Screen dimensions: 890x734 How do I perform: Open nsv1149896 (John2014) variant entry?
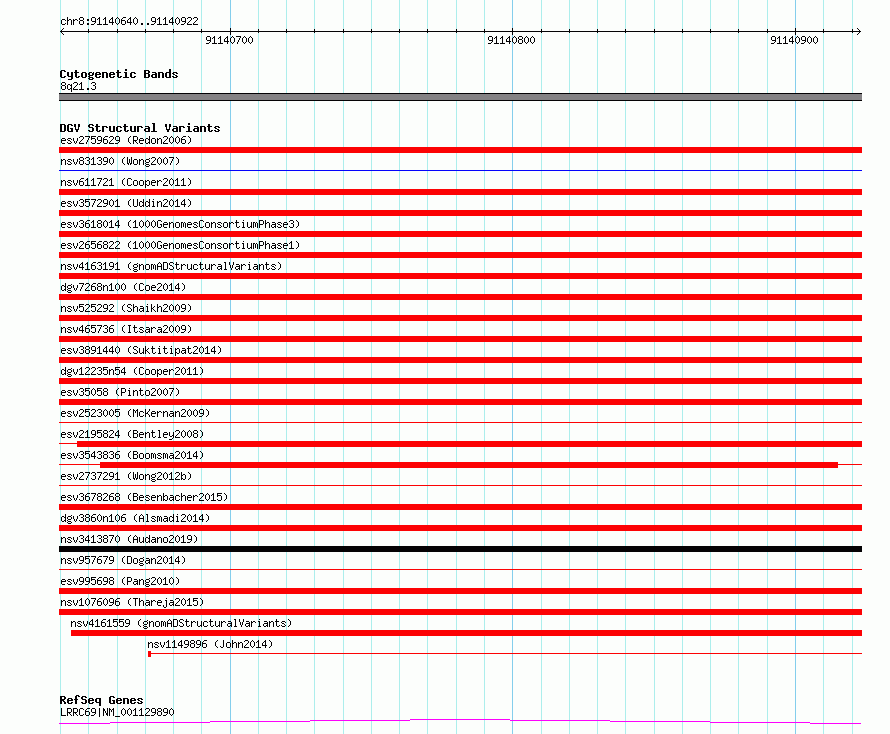(210, 644)
